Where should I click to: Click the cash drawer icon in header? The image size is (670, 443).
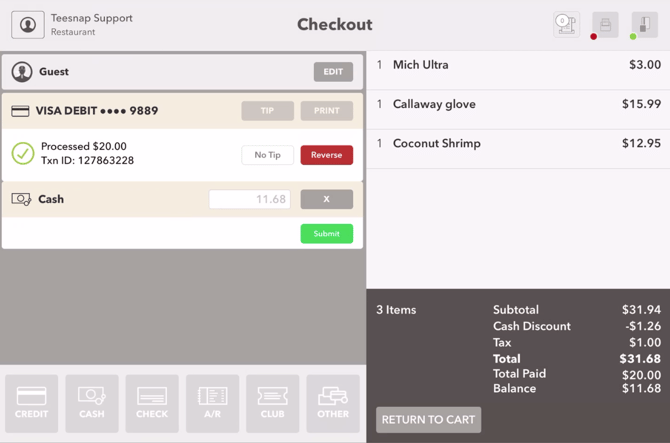[566, 24]
